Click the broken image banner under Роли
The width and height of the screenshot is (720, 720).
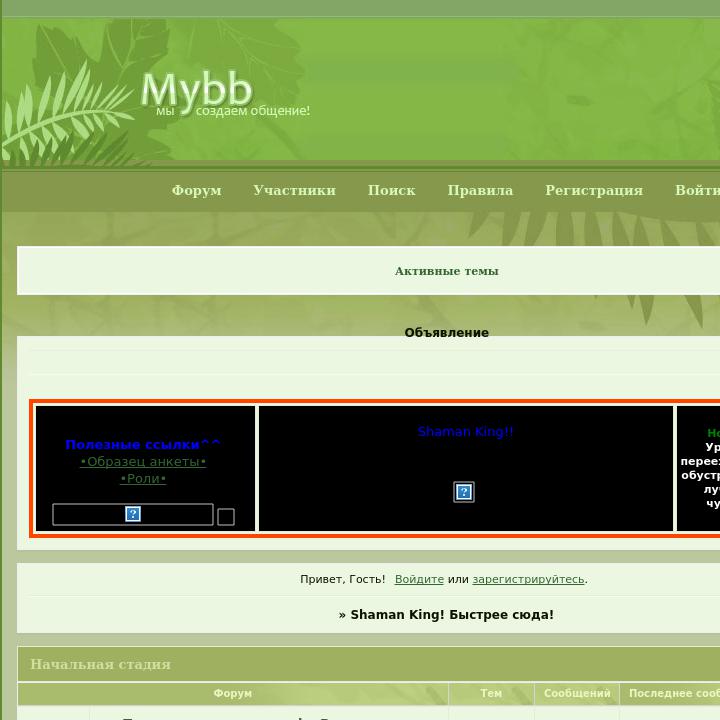point(133,514)
